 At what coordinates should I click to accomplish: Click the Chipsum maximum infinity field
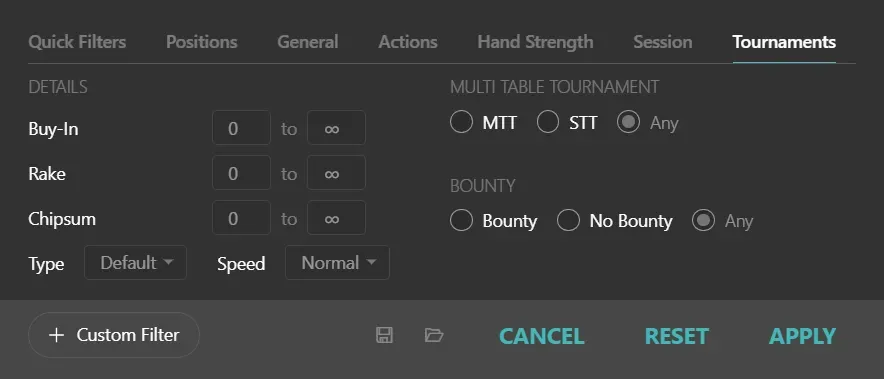[336, 218]
